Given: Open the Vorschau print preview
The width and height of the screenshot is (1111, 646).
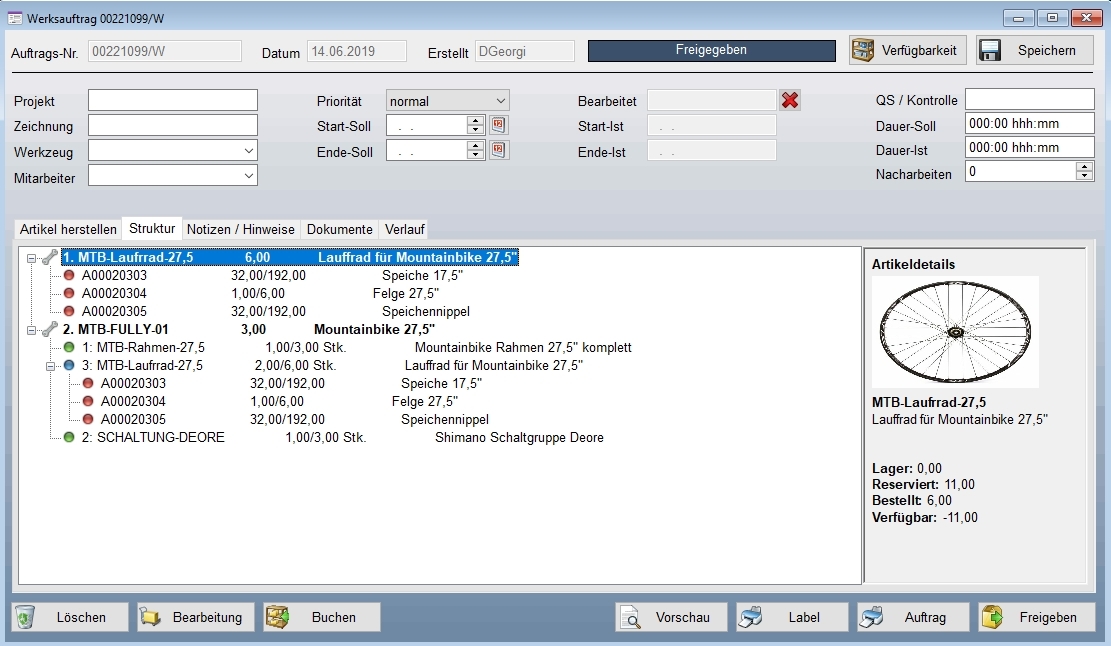Looking at the screenshot, I should pyautogui.click(x=672, y=617).
